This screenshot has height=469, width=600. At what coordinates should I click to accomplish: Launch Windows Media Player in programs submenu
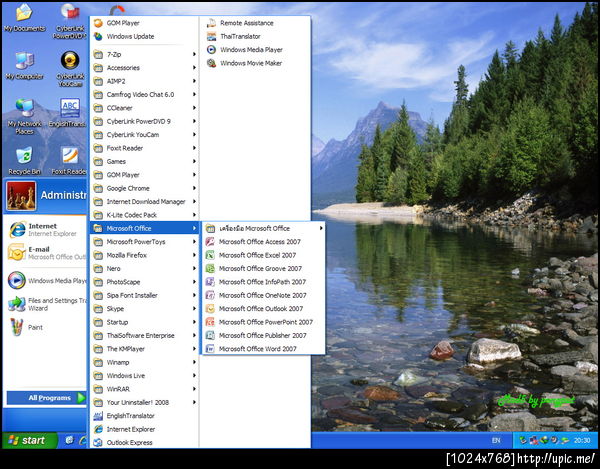tap(254, 49)
